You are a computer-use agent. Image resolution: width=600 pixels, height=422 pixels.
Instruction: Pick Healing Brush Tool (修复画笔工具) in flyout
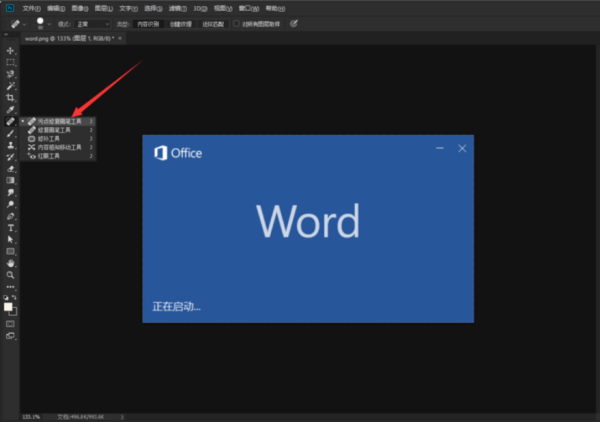[57, 130]
